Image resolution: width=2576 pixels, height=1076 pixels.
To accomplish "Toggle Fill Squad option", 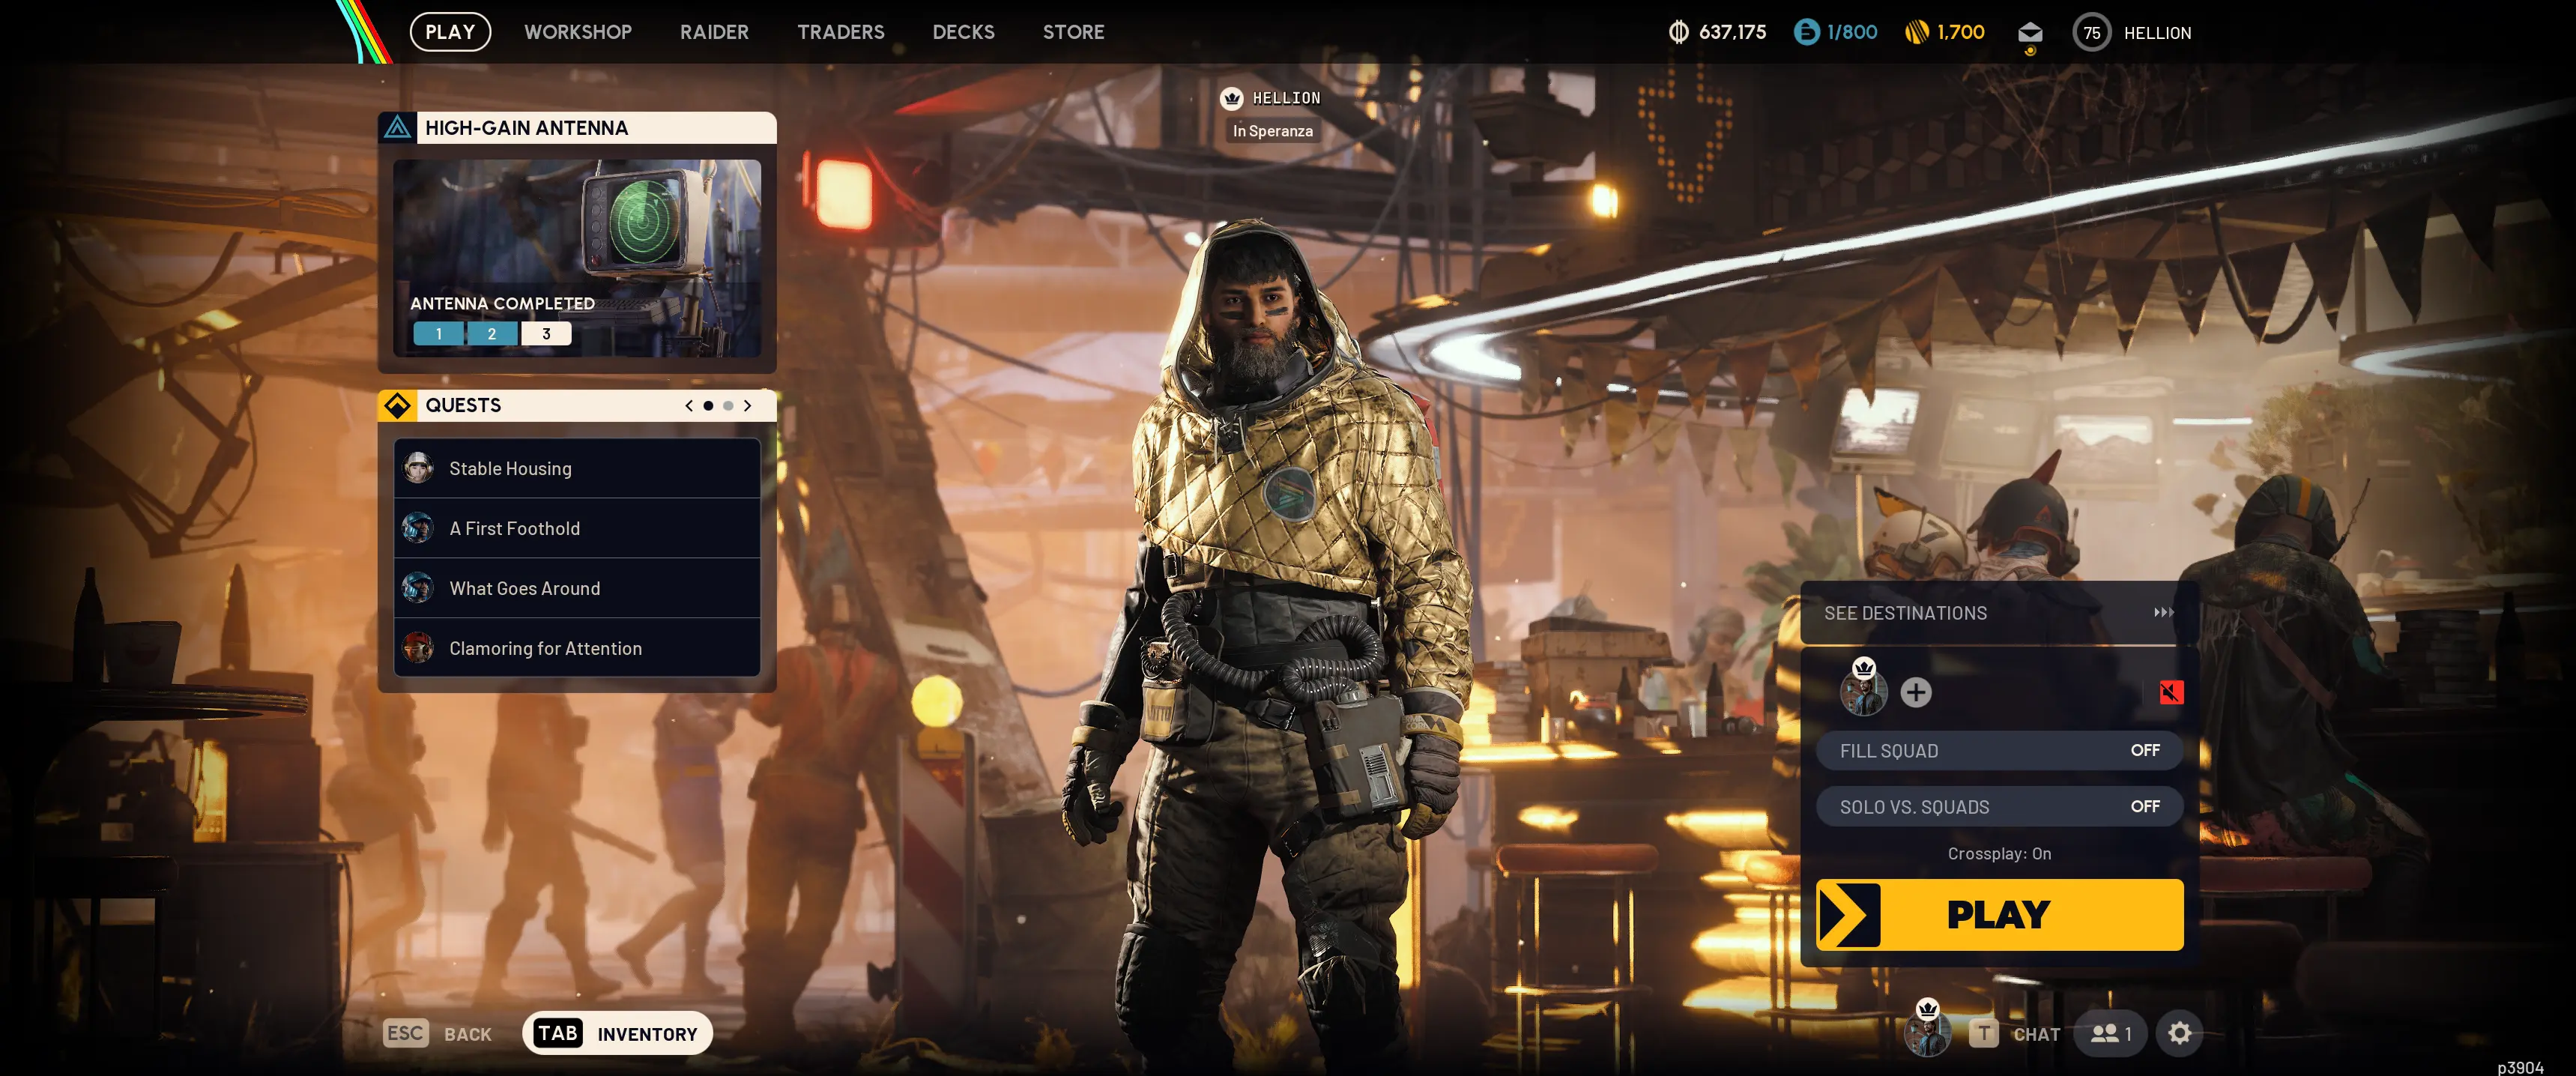I will 1998,750.
